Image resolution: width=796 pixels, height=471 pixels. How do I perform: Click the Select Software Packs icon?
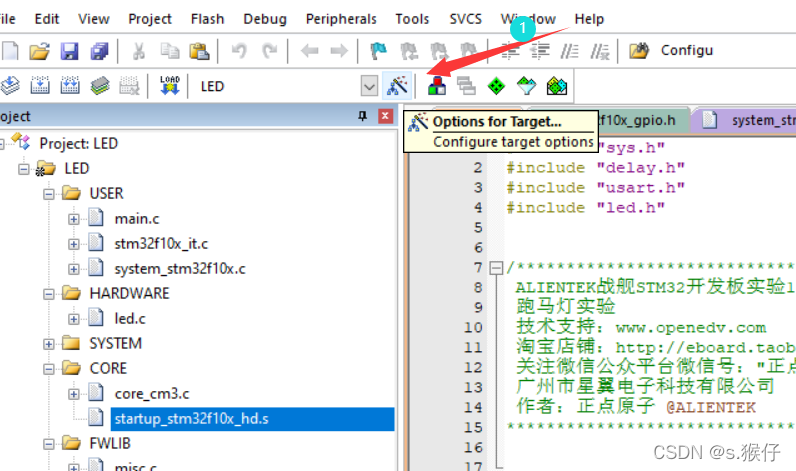tap(526, 86)
